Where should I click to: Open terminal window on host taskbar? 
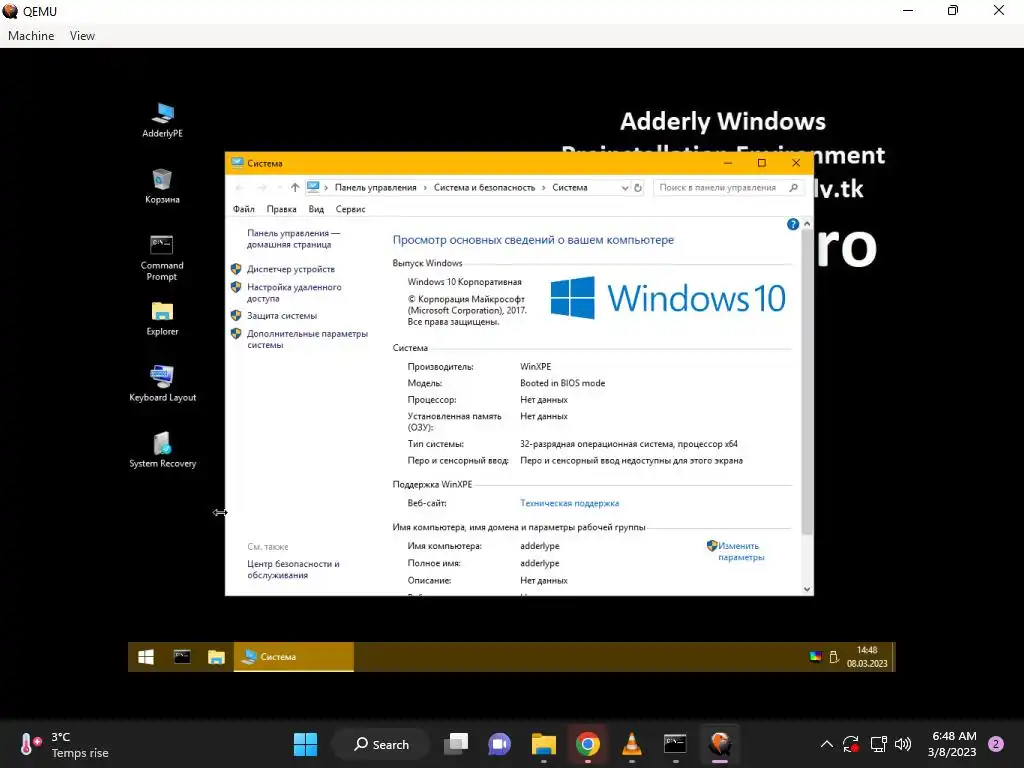675,744
